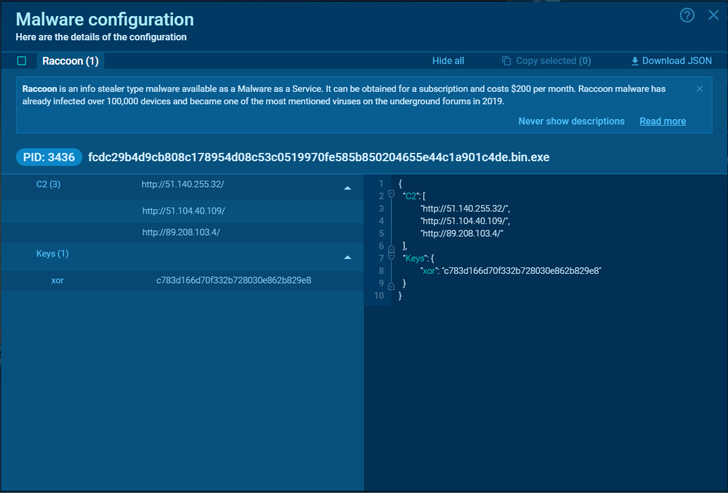
Task: Click Download JSON
Action: 671,61
